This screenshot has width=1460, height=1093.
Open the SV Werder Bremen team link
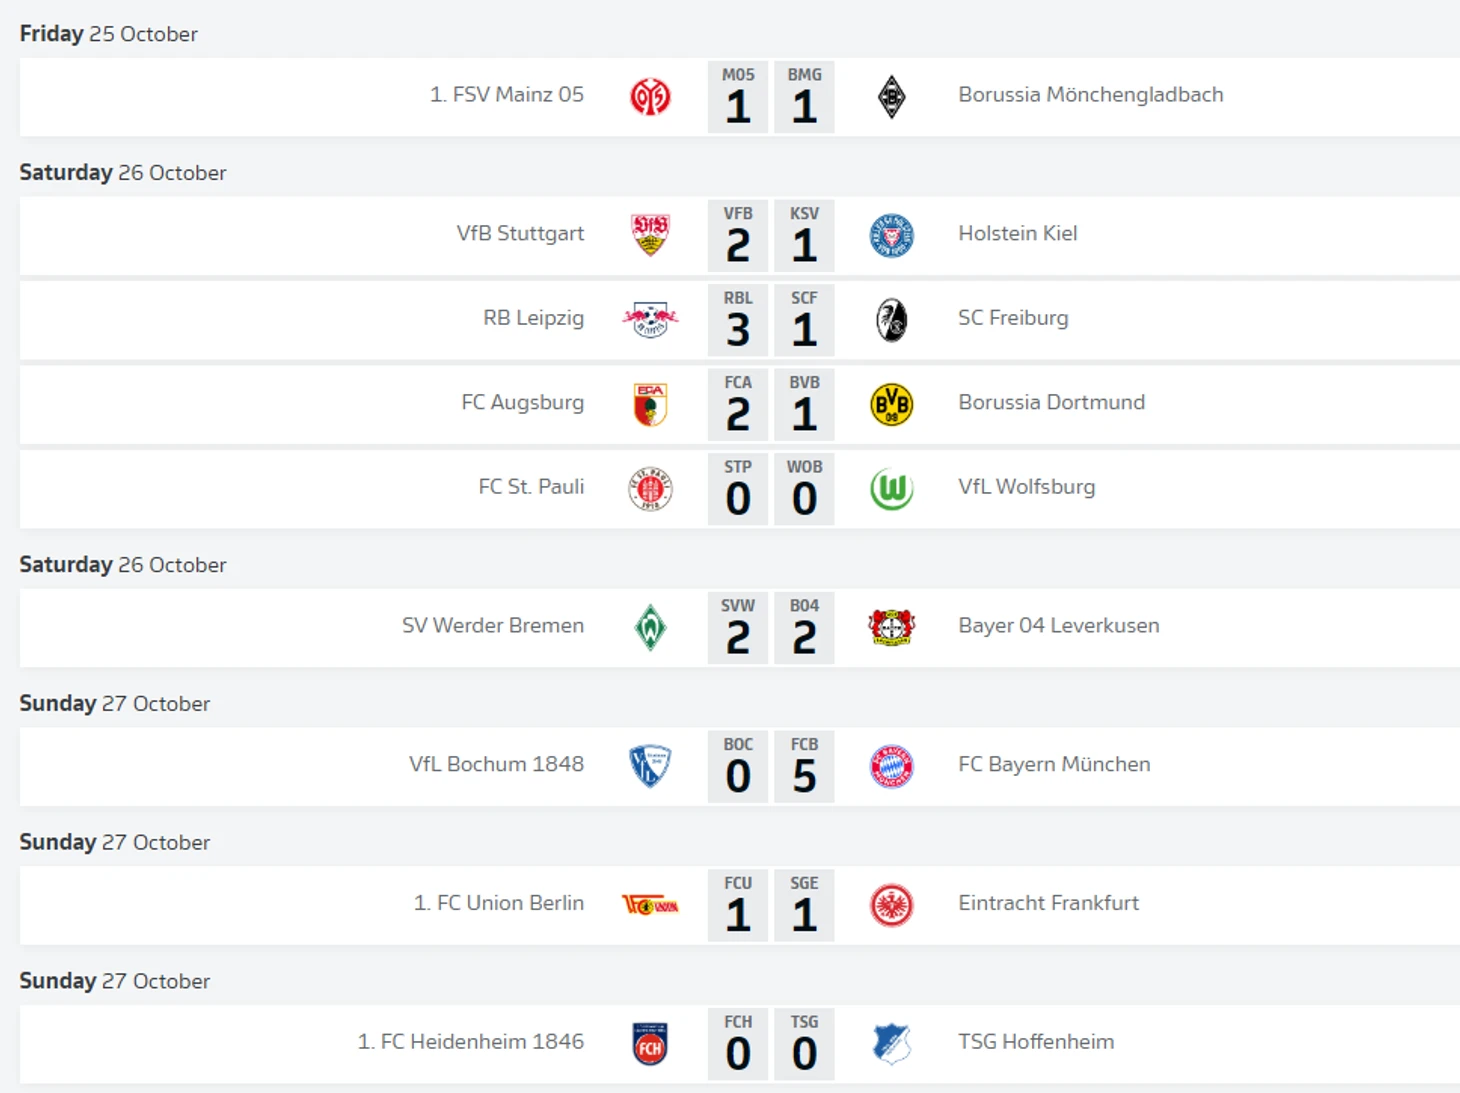click(x=492, y=626)
